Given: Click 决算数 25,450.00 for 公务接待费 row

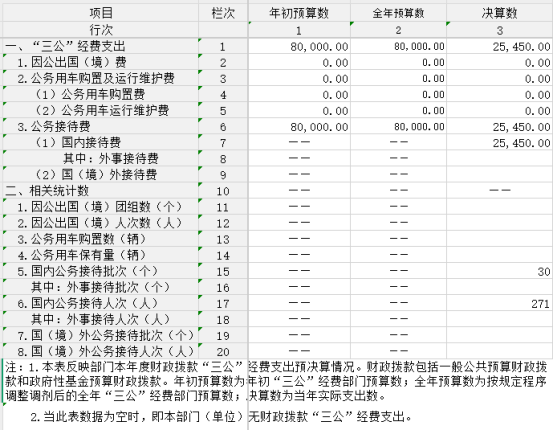Looking at the screenshot, I should click(x=521, y=127).
